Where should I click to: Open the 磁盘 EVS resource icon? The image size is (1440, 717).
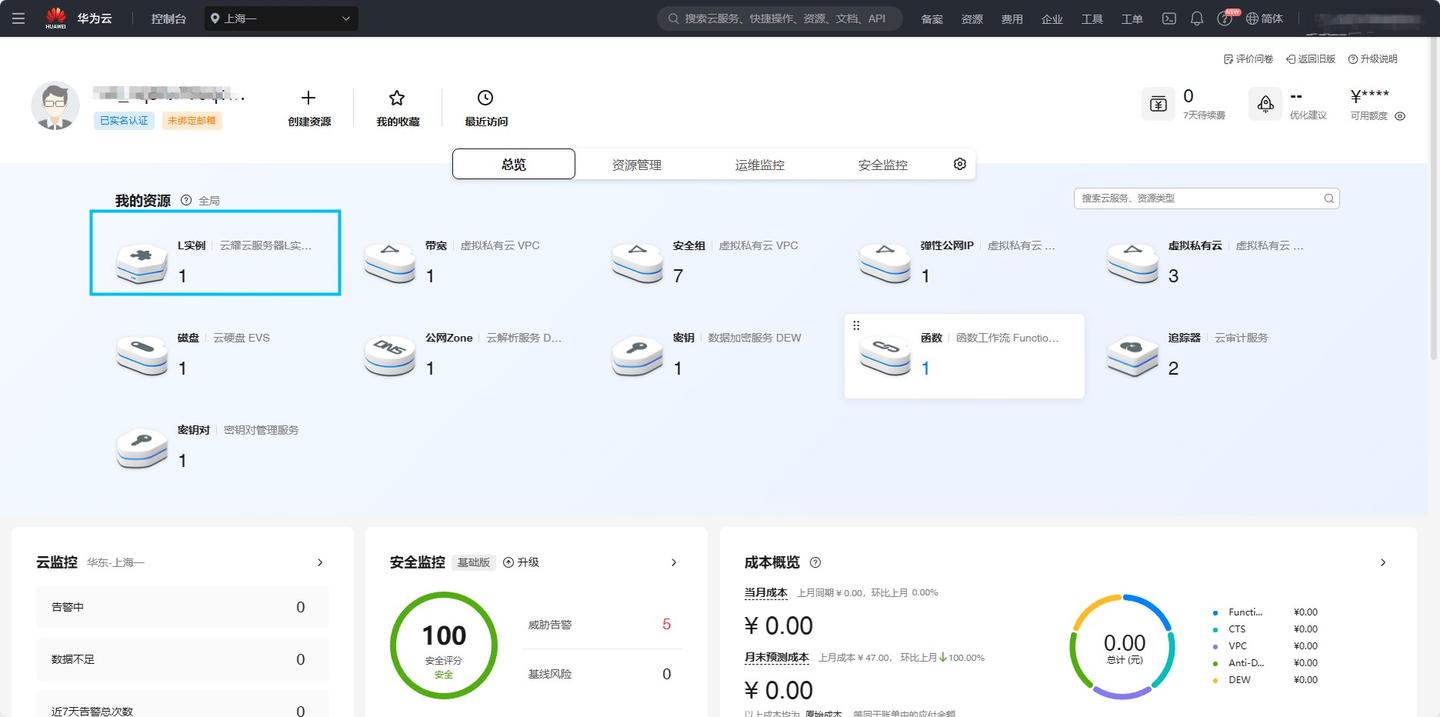(142, 356)
